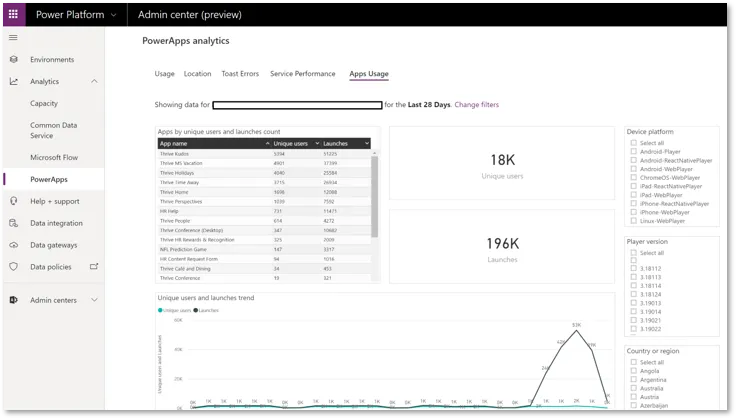Check Select all under Device platform
Image resolution: width=736 pixels, height=419 pixels.
click(634, 143)
